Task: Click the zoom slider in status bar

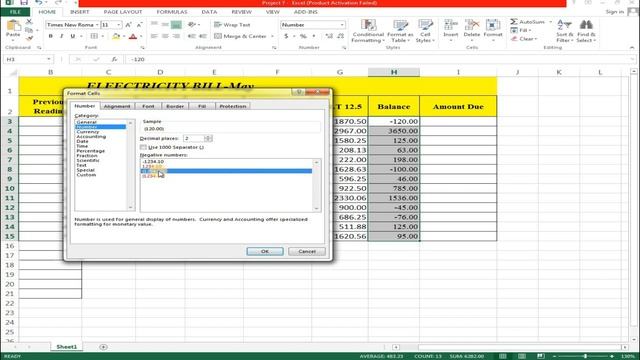Action: click(585, 356)
